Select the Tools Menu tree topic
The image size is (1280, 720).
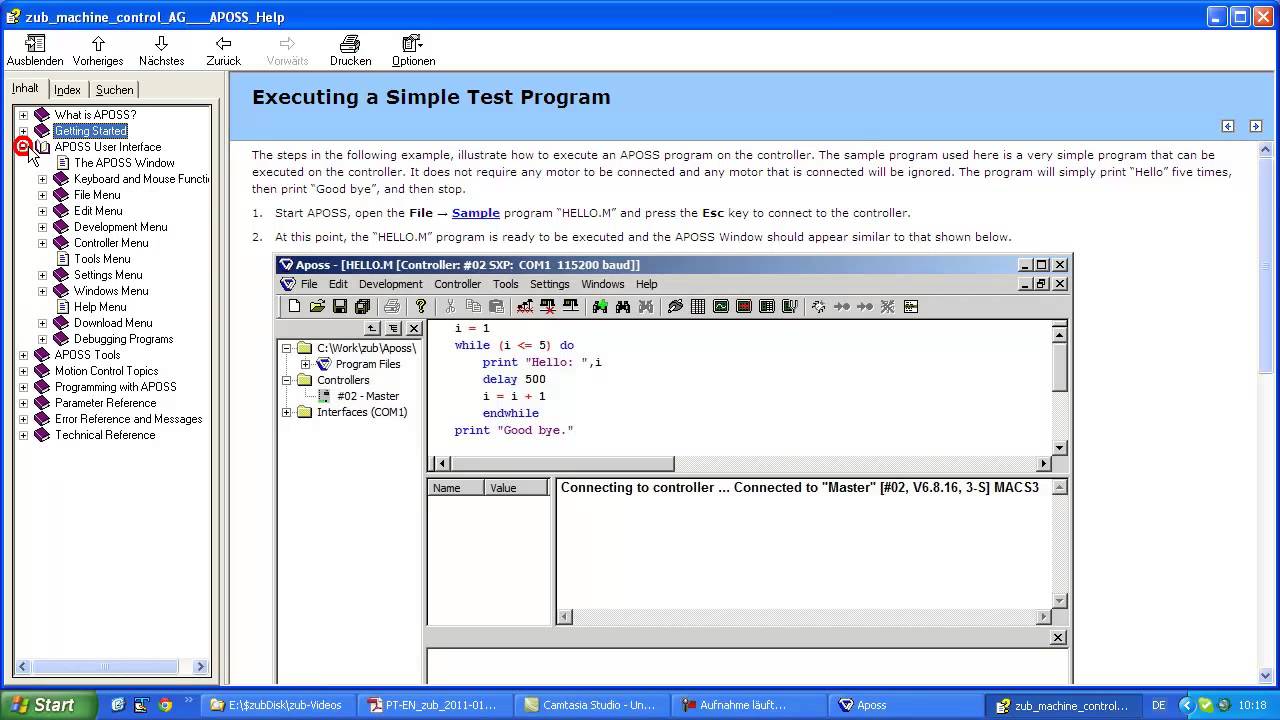[102, 259]
